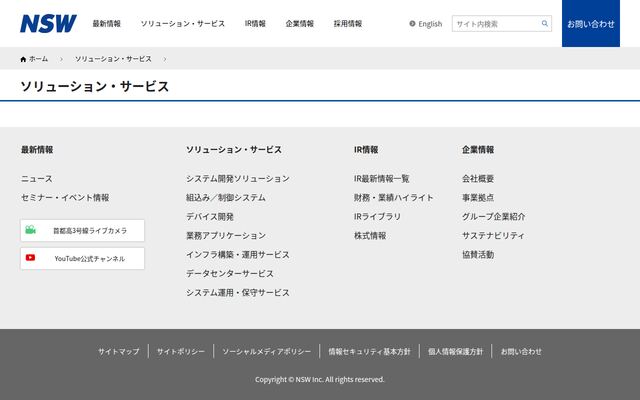Open ニュース link
Screen dimensions: 640x400
click(x=37, y=179)
